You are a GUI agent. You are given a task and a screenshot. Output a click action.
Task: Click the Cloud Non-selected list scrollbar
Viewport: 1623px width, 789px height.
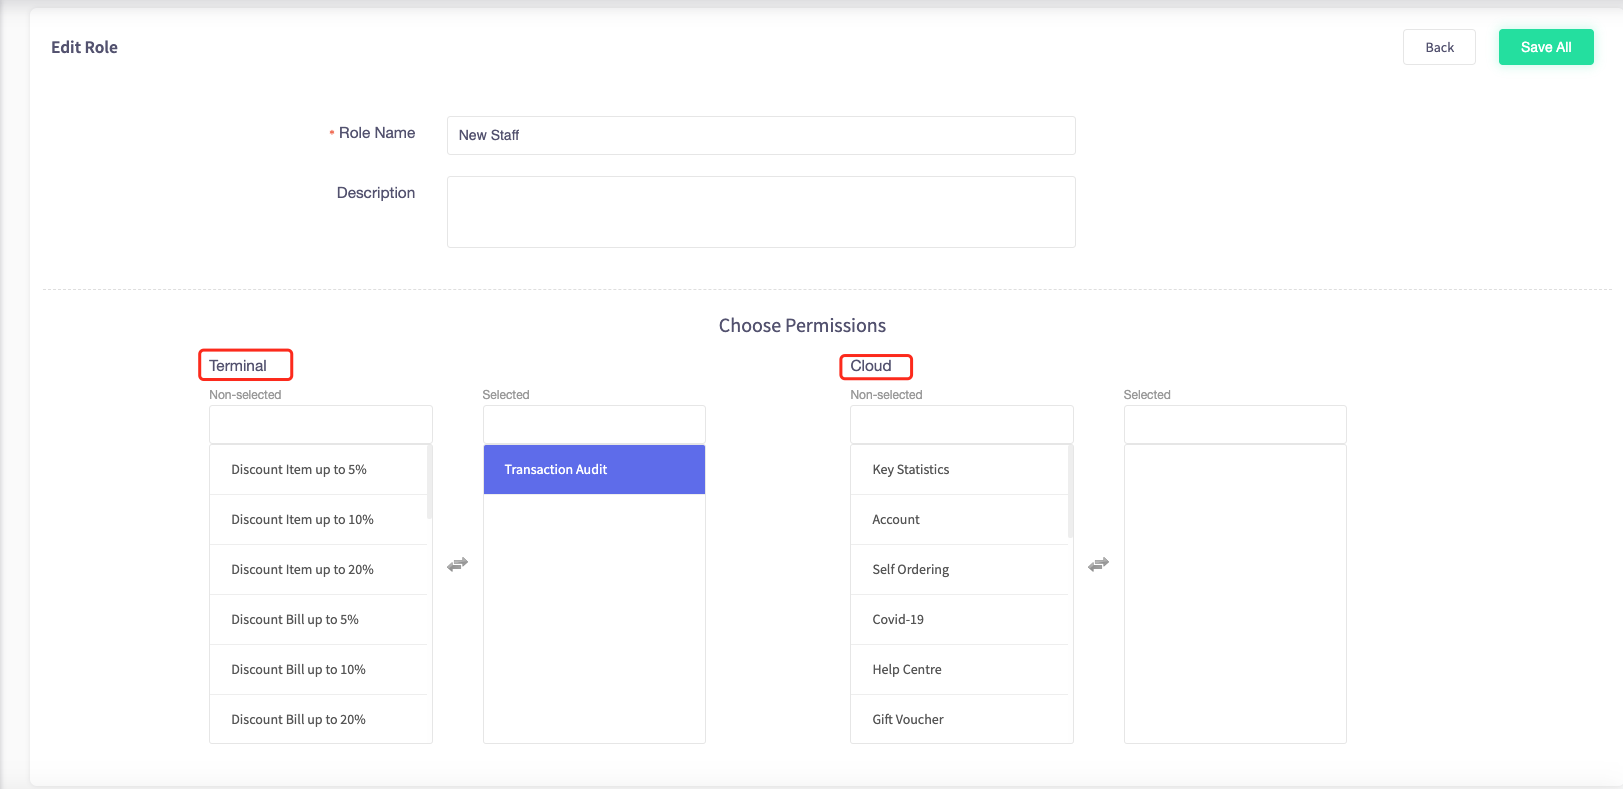(x=1071, y=491)
